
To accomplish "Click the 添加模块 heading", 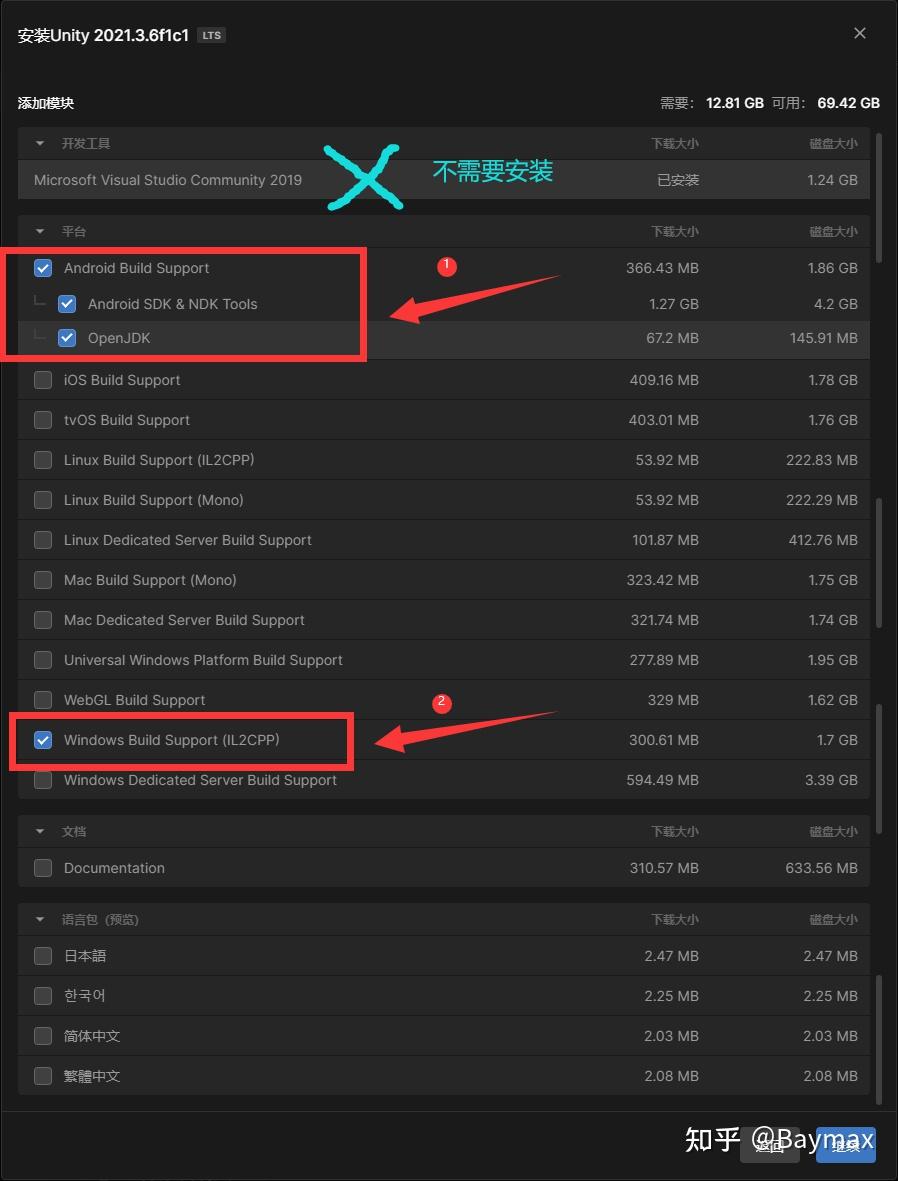I will [x=46, y=103].
